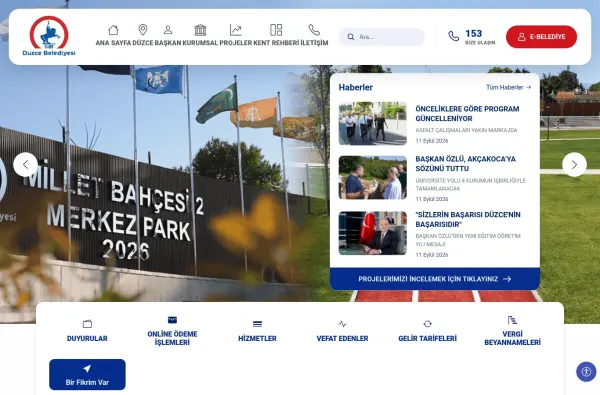Click the mayor with flag news thumbnail
This screenshot has height=395, width=600.
tap(372, 233)
